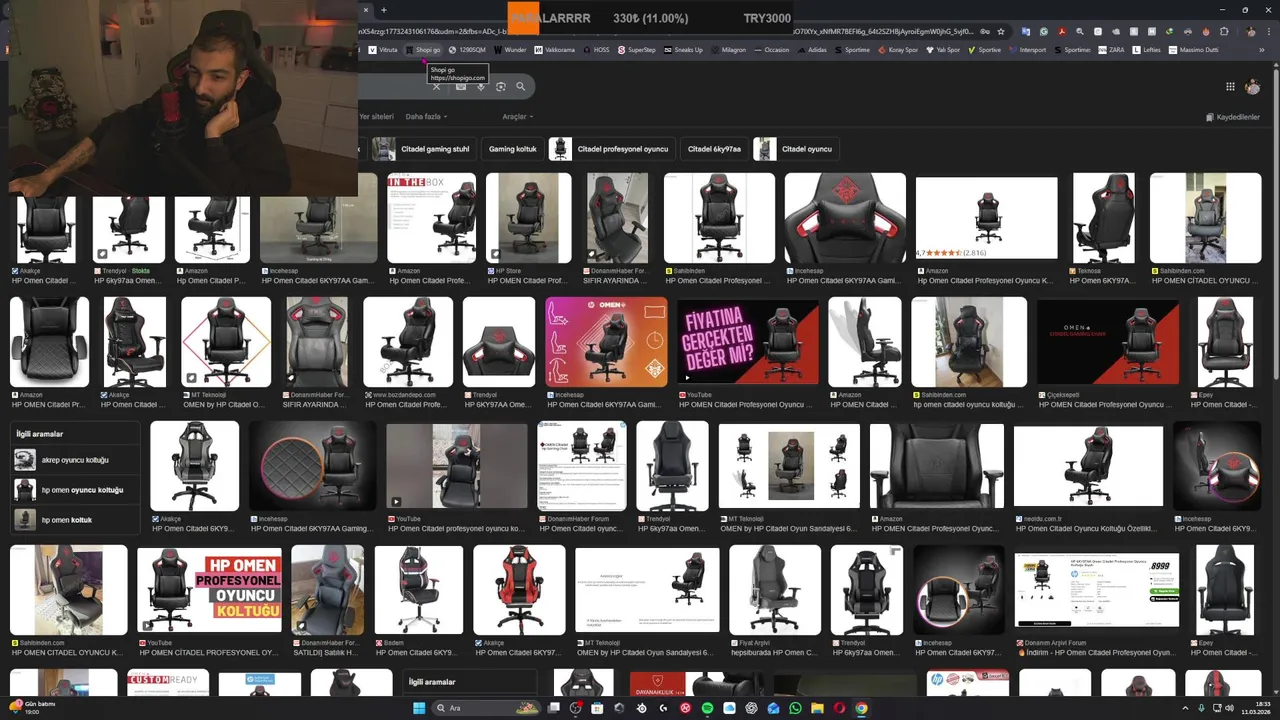Open the pink OMEN incehesap thumbnail

coord(606,342)
